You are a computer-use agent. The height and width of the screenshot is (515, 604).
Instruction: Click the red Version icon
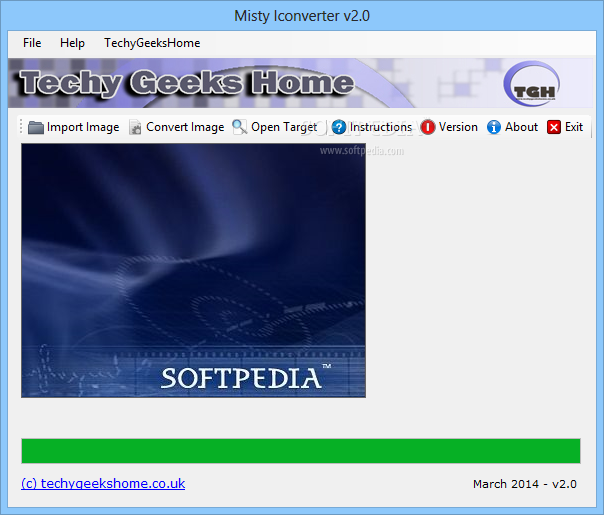[428, 127]
